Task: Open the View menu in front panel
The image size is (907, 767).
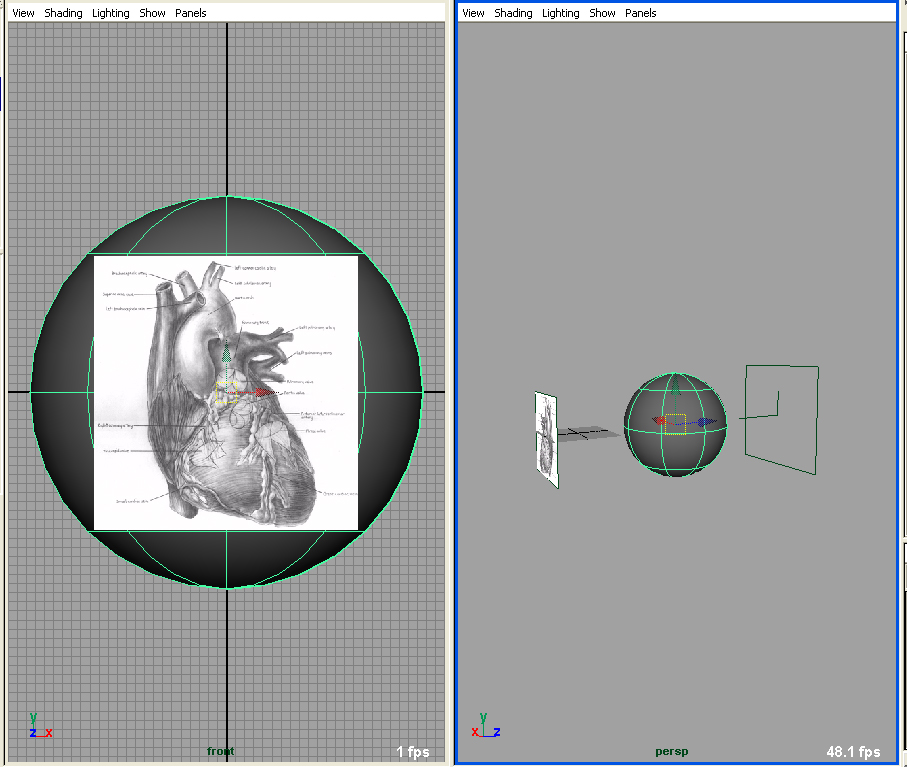Action: coord(23,13)
